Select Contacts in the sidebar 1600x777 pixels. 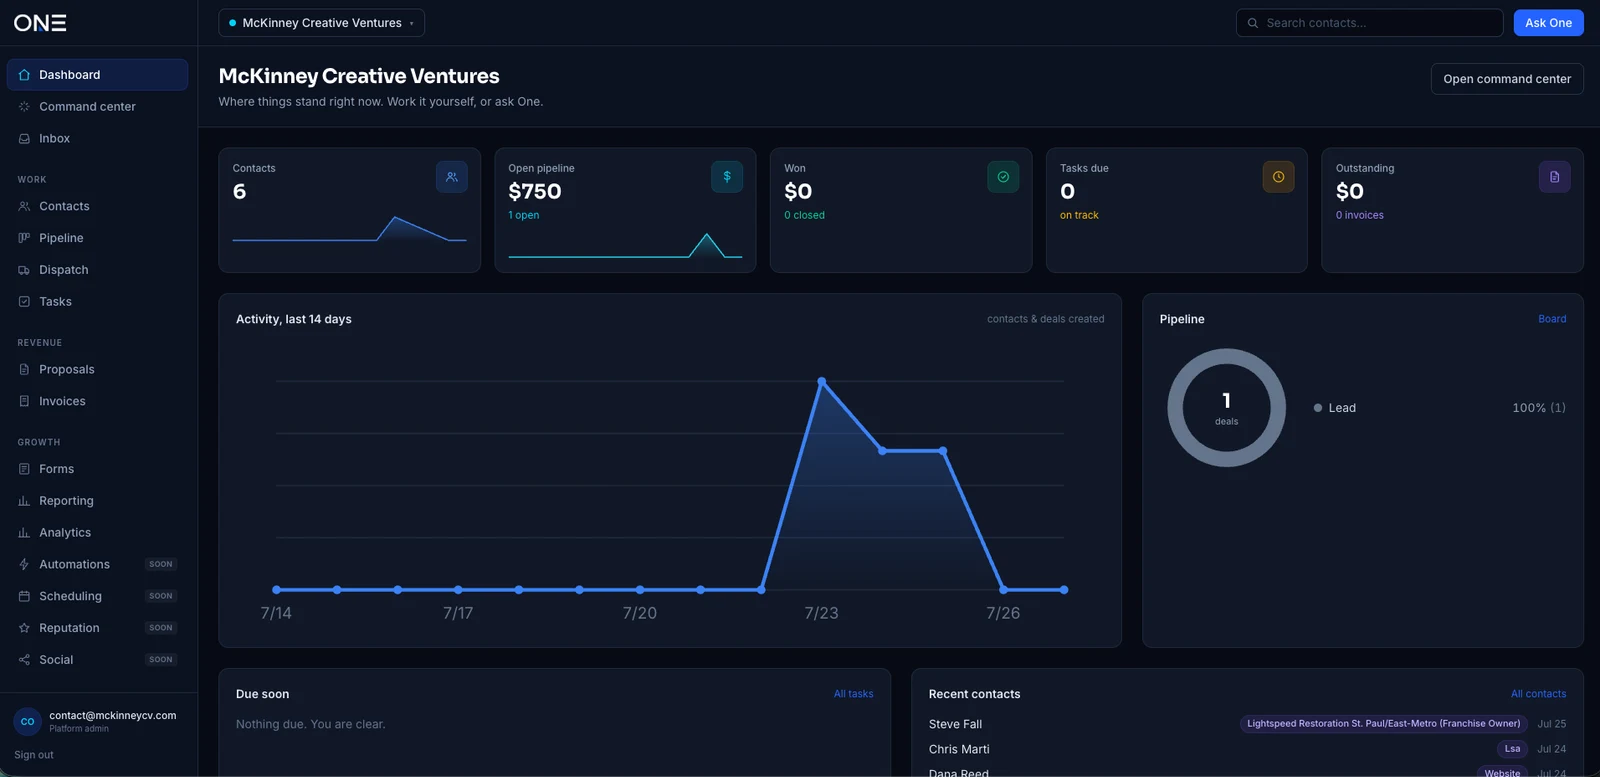[x=97, y=206]
